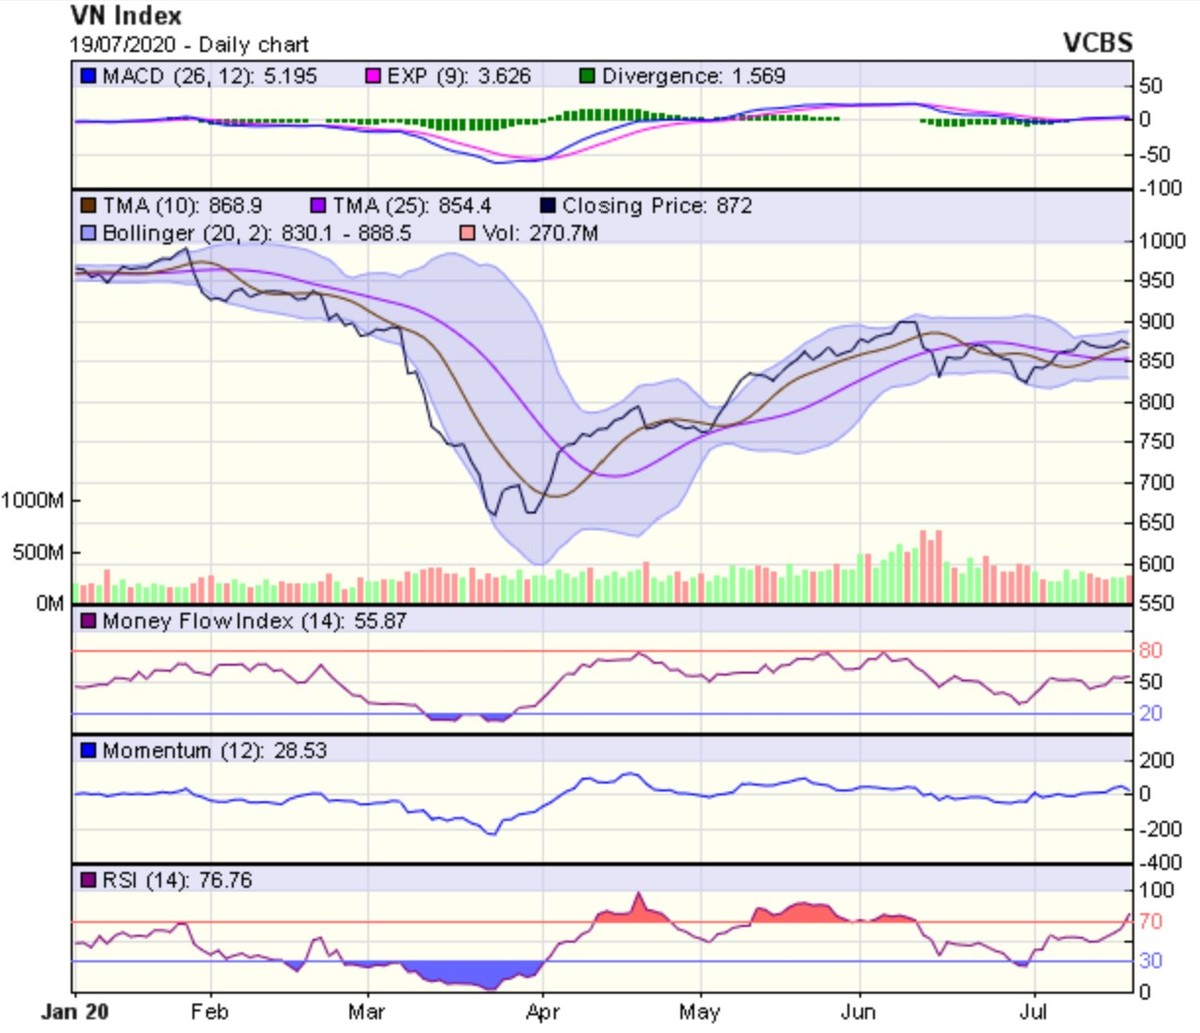Screen dimensions: 1200x1033
Task: Click the light blue Bollinger legend square
Action: [88, 234]
